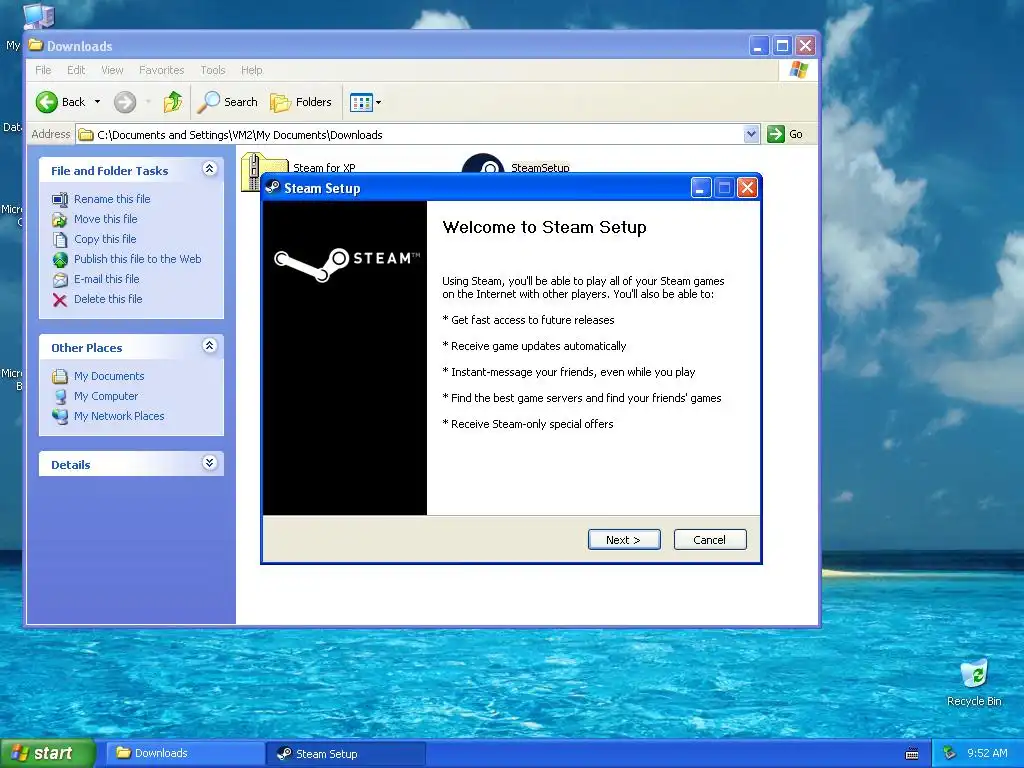1024x768 pixels.
Task: Open the Tools menu
Action: (x=212, y=70)
